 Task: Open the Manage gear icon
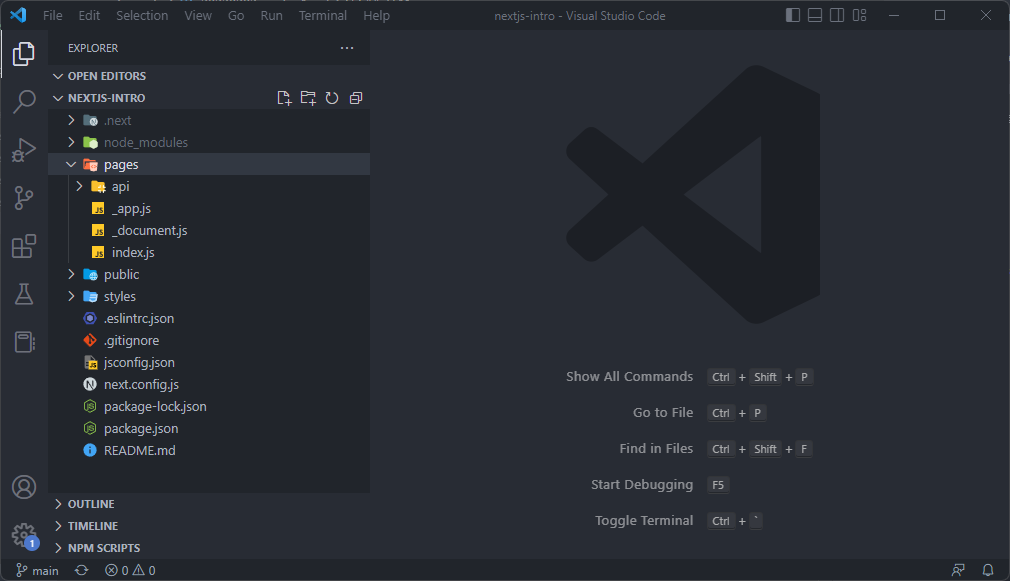click(x=24, y=535)
